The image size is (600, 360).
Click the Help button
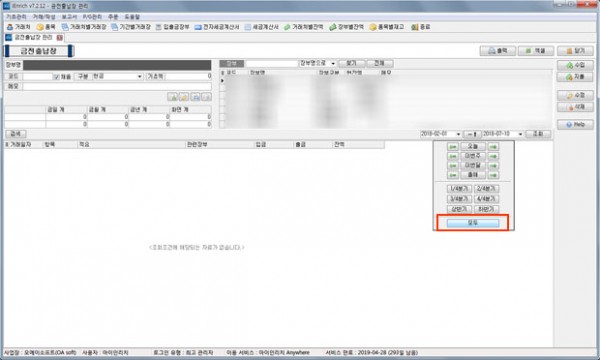click(575, 125)
